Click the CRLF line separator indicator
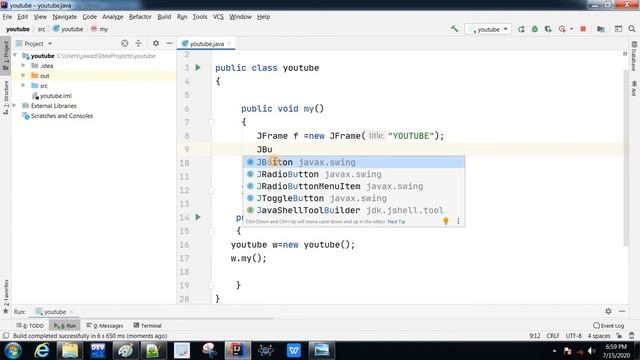The image size is (640, 360). tap(553, 336)
